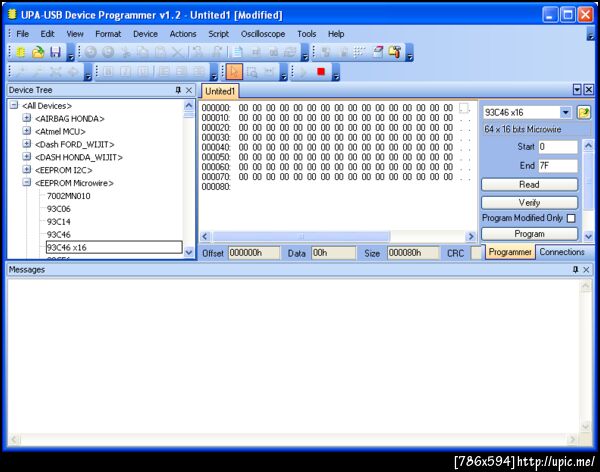Viewport: 600px width, 472px height.
Task: Click the End address input field
Action: click(x=558, y=166)
